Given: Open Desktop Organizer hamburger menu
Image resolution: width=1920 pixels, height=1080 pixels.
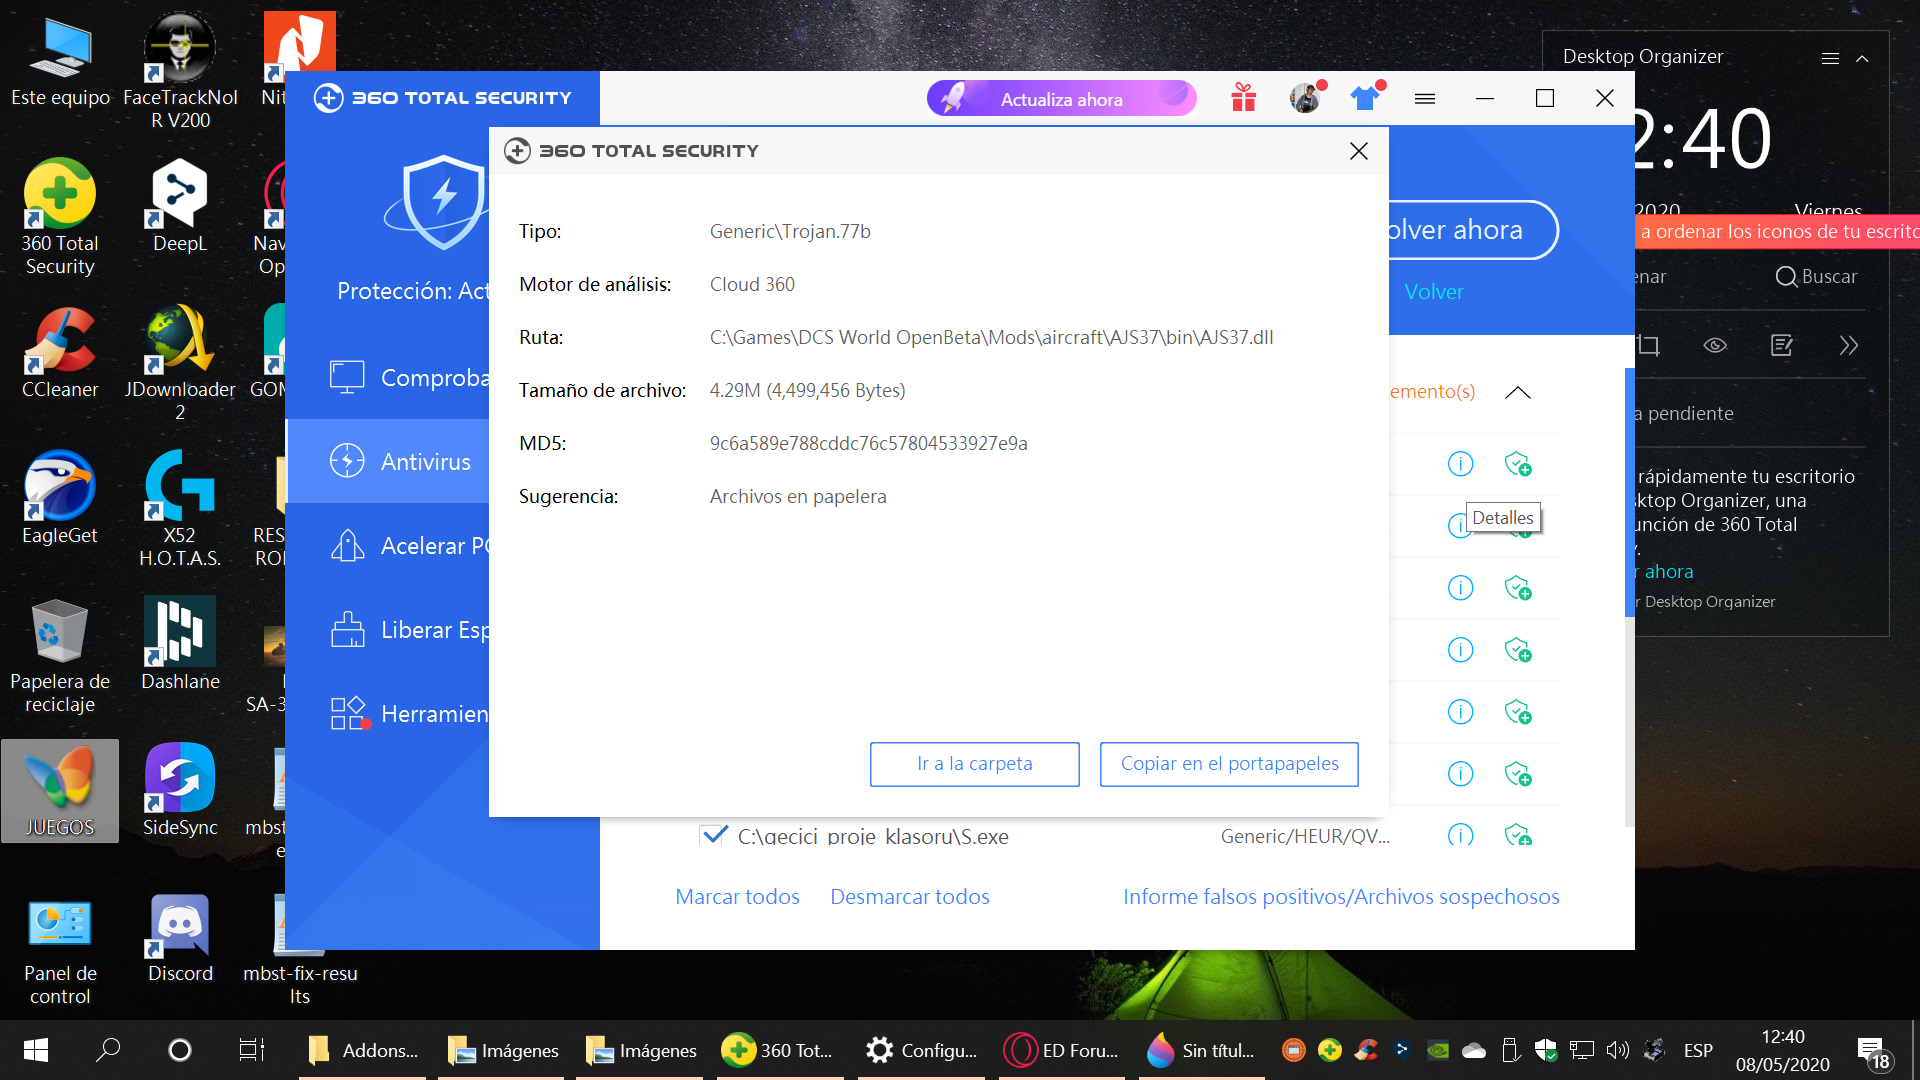Looking at the screenshot, I should (x=1830, y=58).
